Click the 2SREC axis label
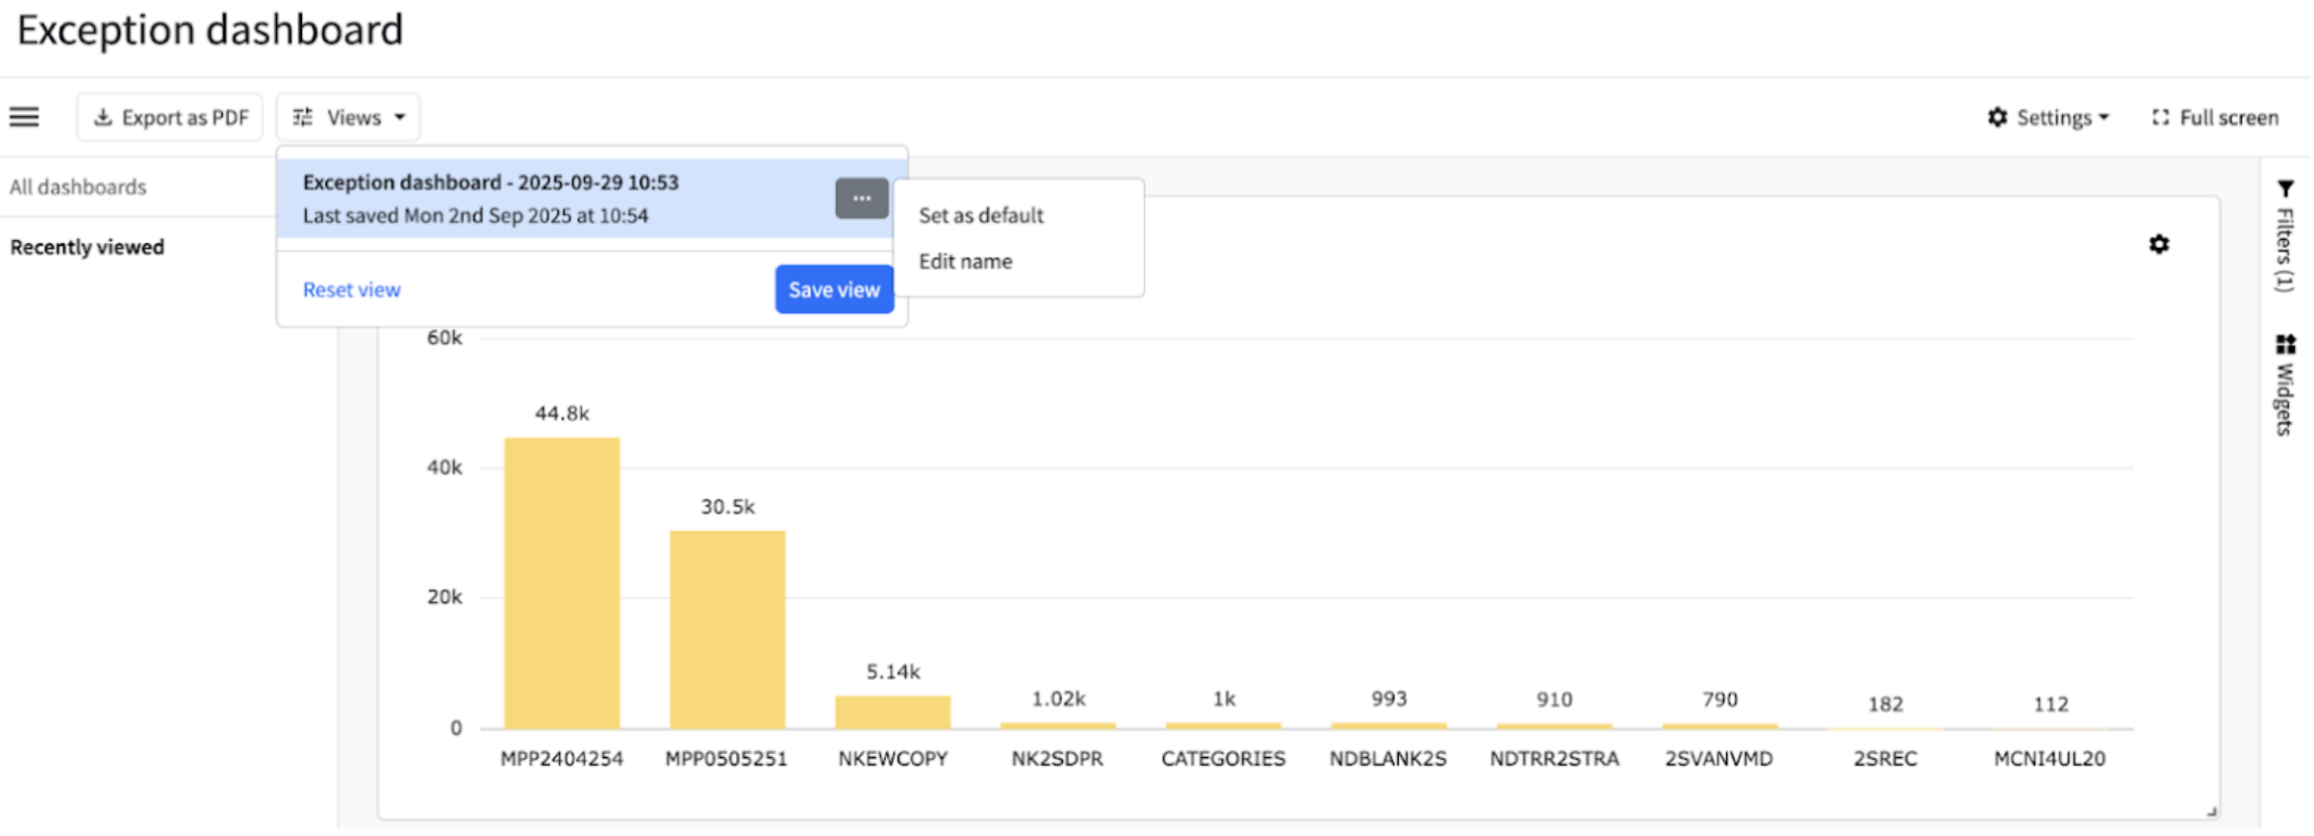 [x=1885, y=758]
